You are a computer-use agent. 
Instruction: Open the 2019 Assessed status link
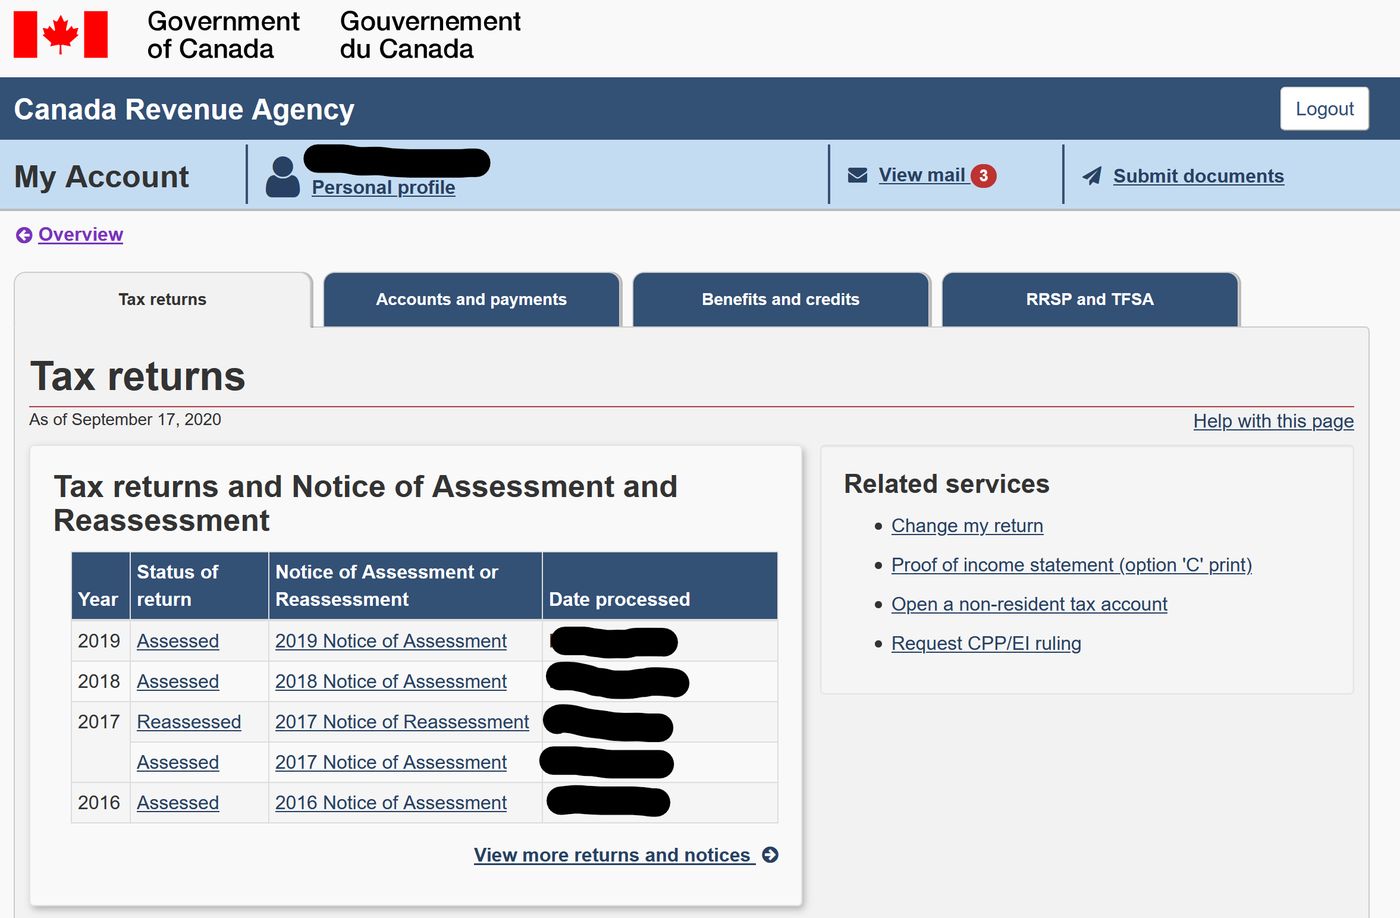click(x=178, y=641)
